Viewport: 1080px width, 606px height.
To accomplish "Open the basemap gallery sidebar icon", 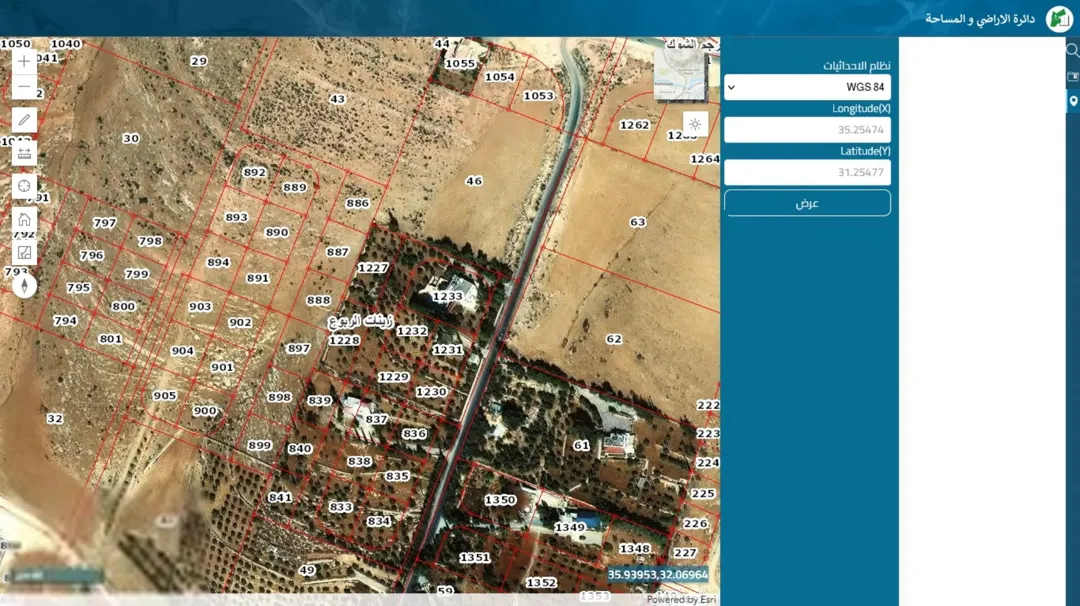I will click(x=1072, y=76).
